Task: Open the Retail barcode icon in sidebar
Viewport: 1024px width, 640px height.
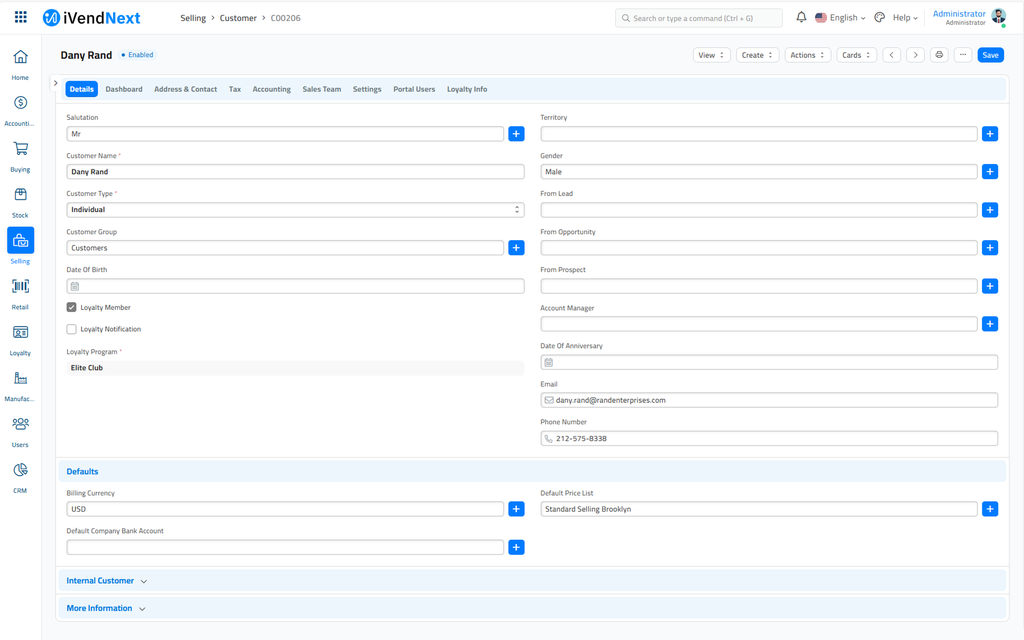Action: pyautogui.click(x=20, y=287)
